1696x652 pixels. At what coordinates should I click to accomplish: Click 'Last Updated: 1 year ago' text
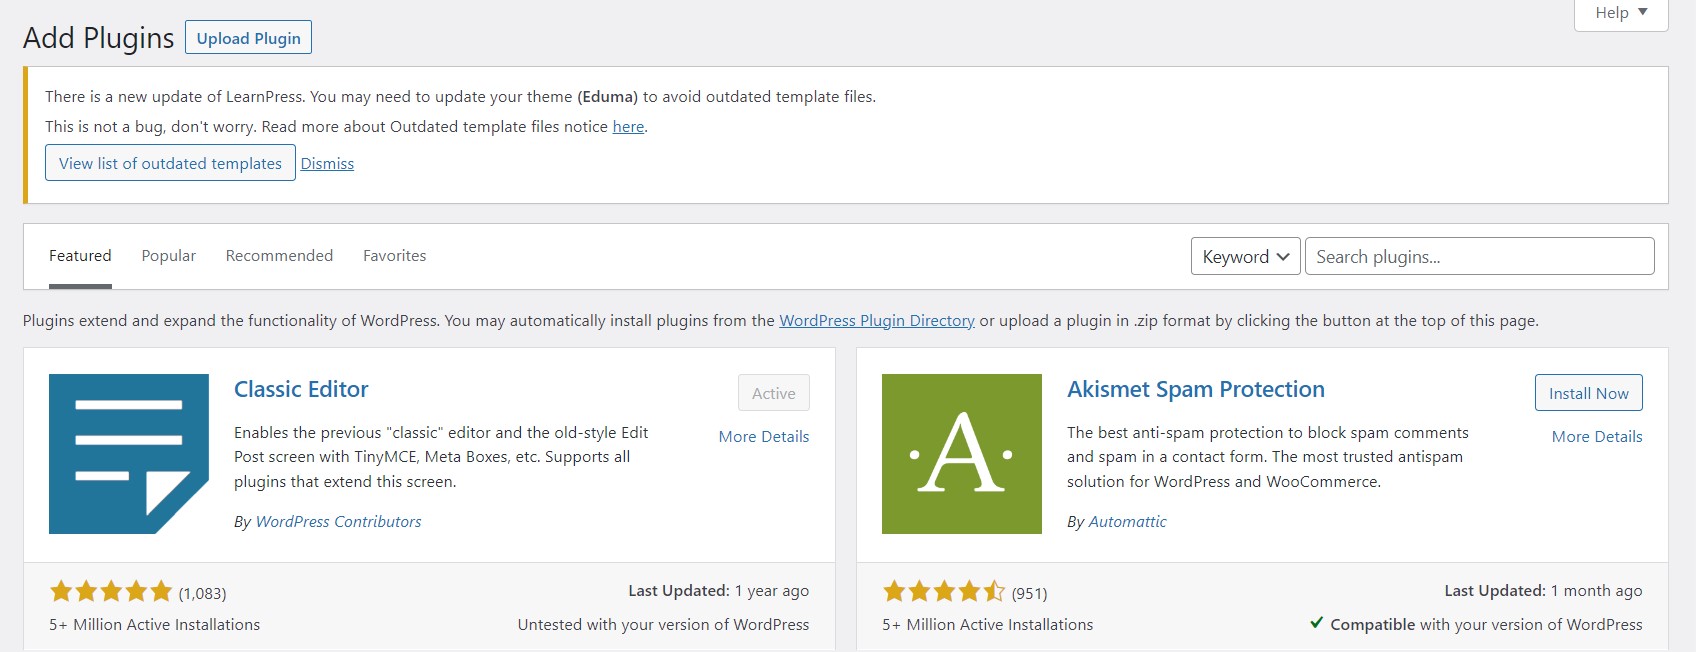(x=719, y=591)
